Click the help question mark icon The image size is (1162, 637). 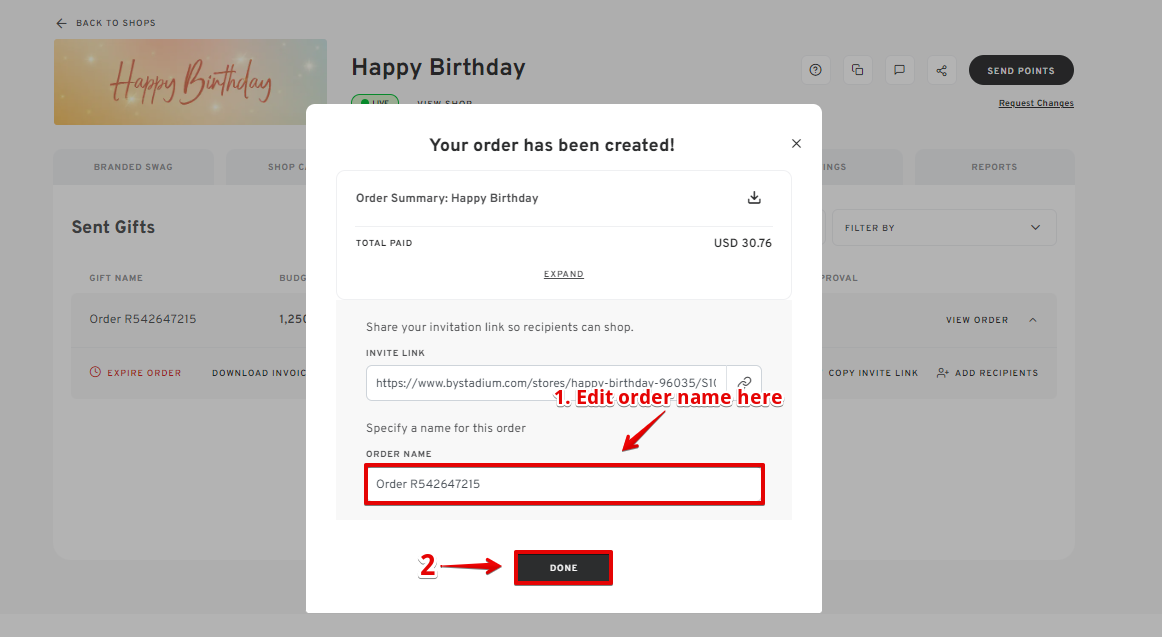(x=816, y=70)
